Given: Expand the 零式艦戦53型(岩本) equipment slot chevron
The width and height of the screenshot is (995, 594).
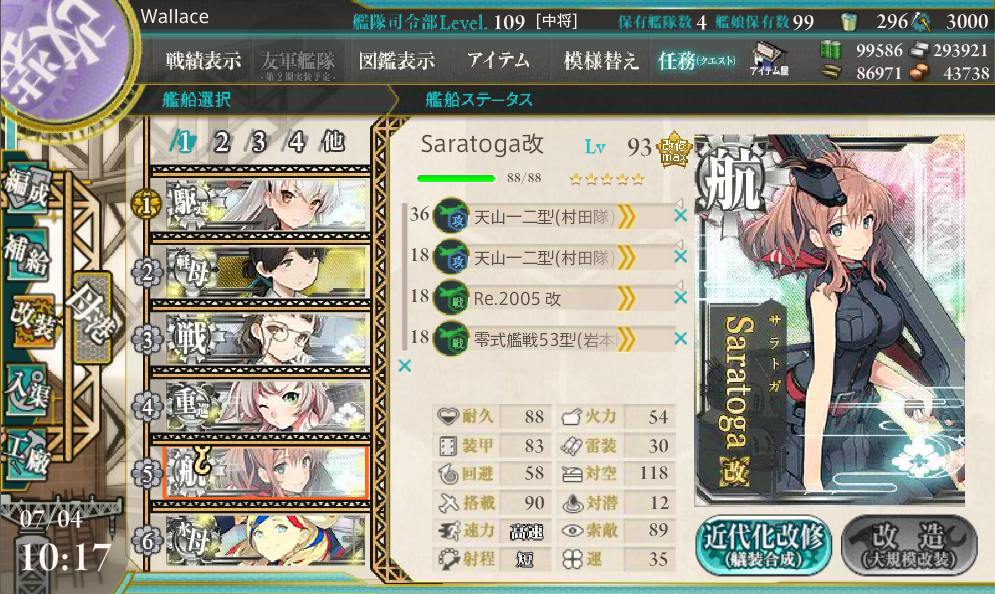Looking at the screenshot, I should point(626,340).
